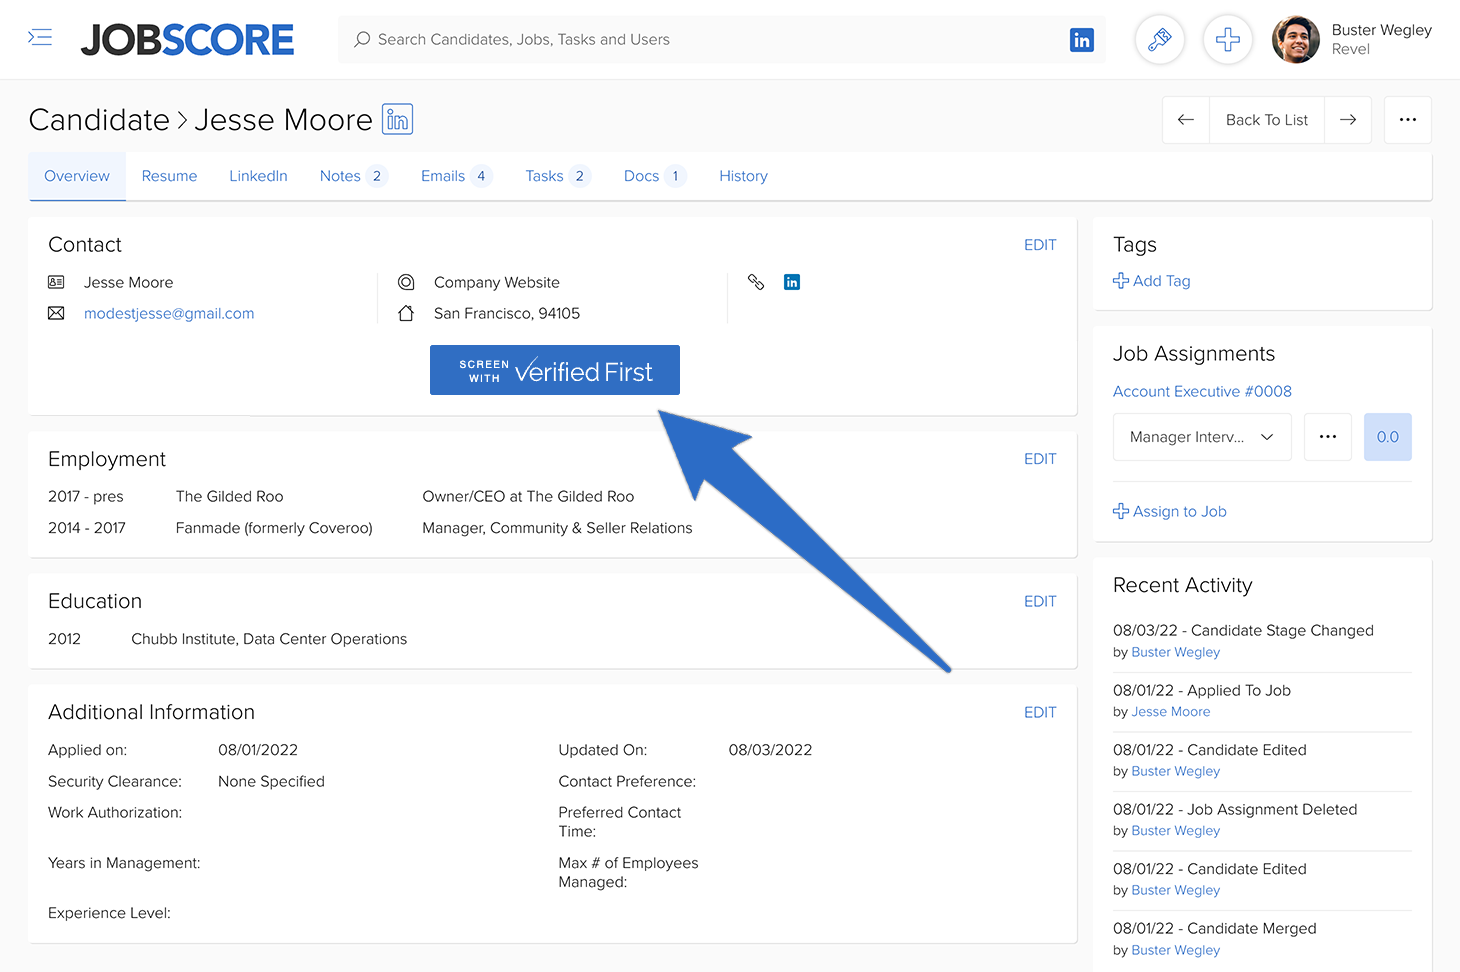Go to next candidate arrow
The width and height of the screenshot is (1460, 972).
click(1348, 120)
